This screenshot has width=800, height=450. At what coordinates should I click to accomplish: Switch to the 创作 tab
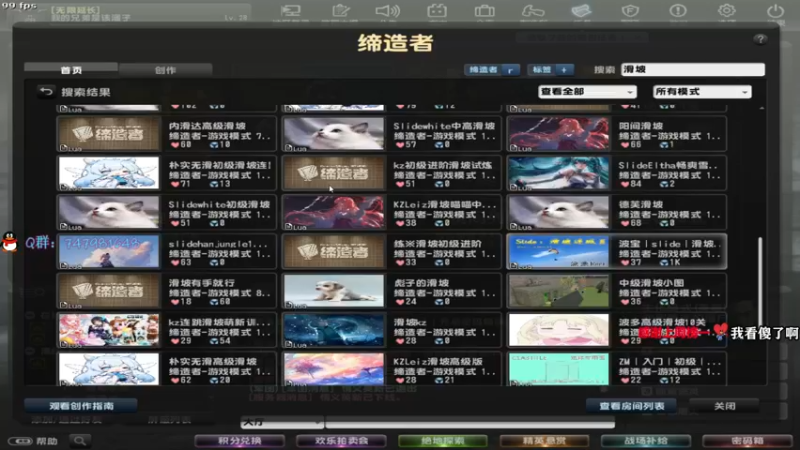[x=165, y=70]
